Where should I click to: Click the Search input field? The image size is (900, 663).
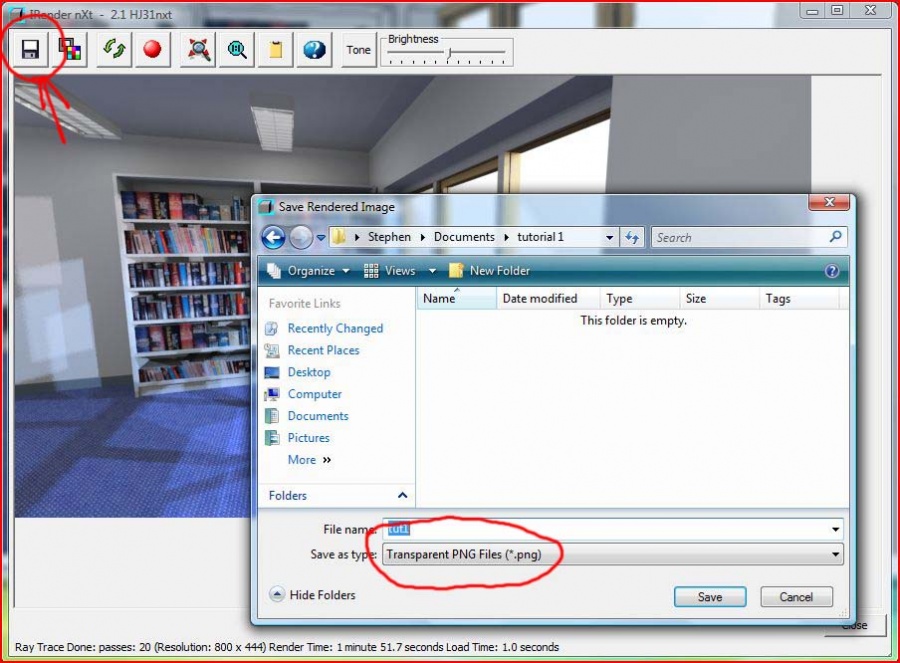click(x=740, y=238)
